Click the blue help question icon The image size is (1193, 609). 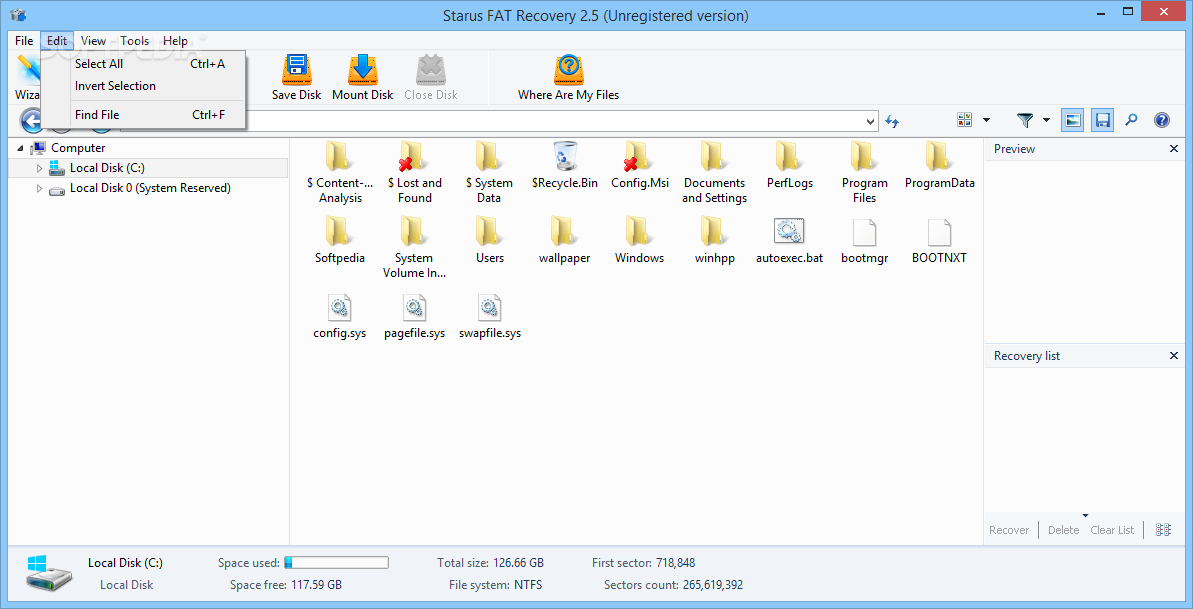[1162, 120]
